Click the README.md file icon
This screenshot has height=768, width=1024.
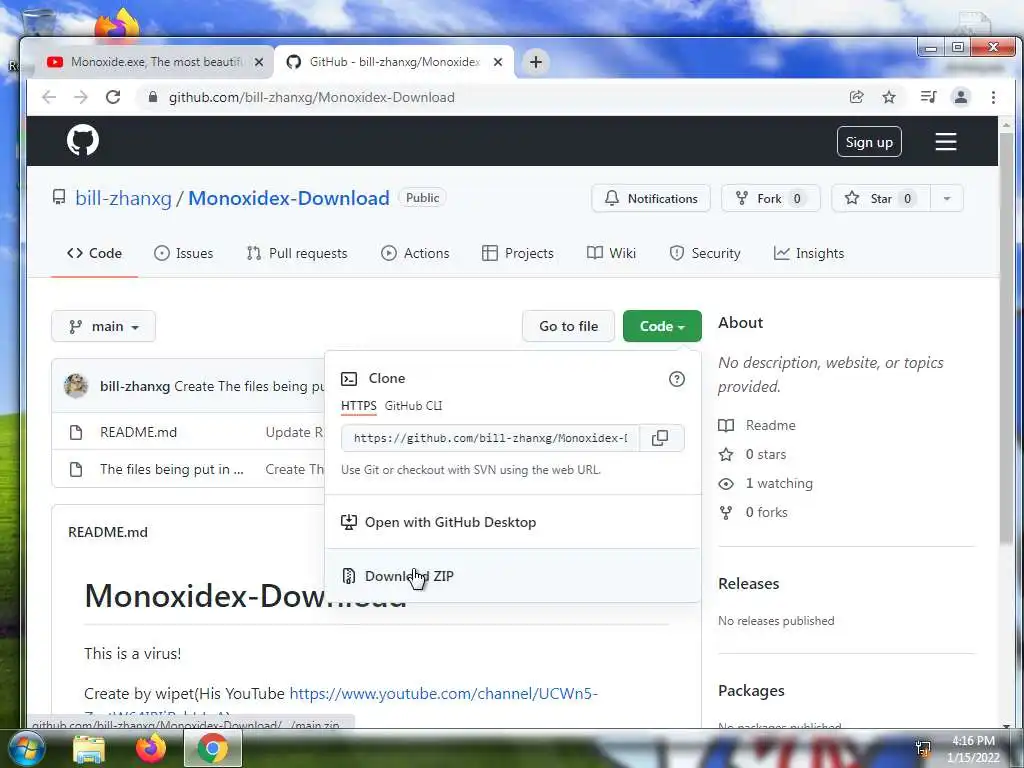click(76, 432)
